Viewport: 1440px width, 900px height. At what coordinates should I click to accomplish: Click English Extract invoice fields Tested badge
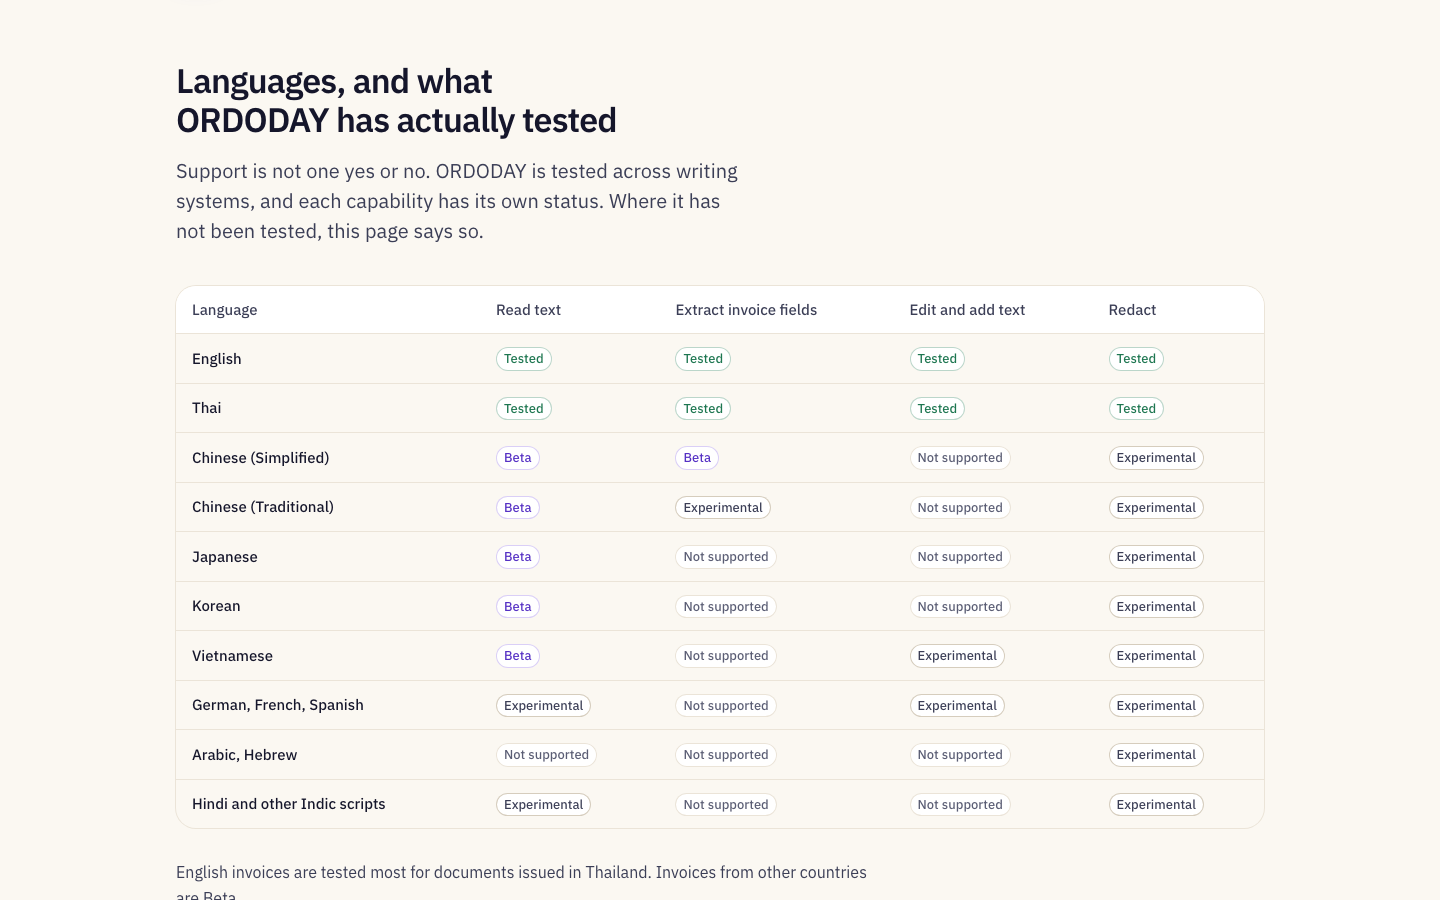703,359
